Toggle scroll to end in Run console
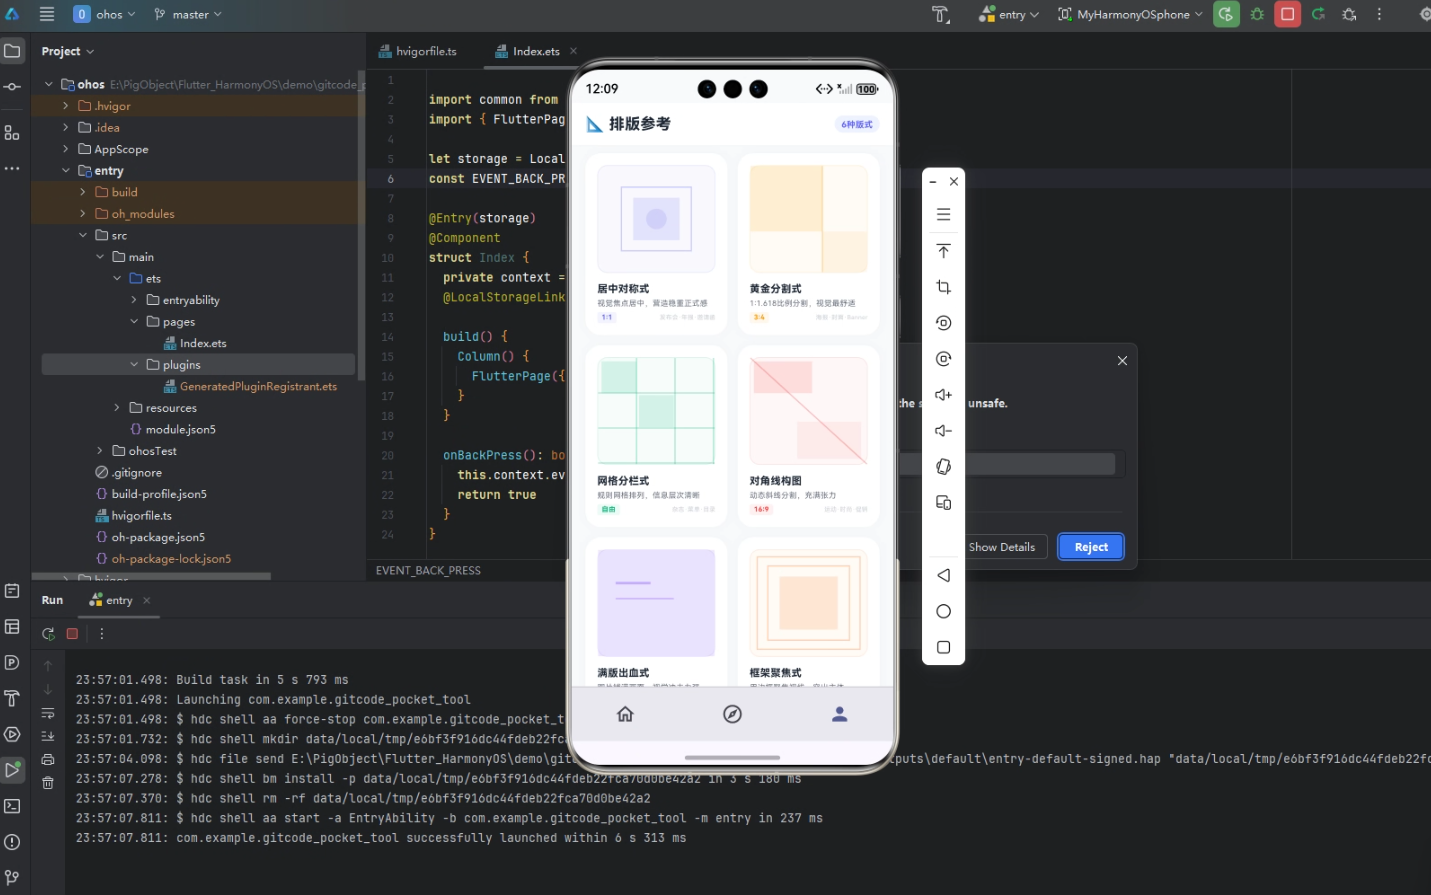The image size is (1431, 895). coord(48,735)
